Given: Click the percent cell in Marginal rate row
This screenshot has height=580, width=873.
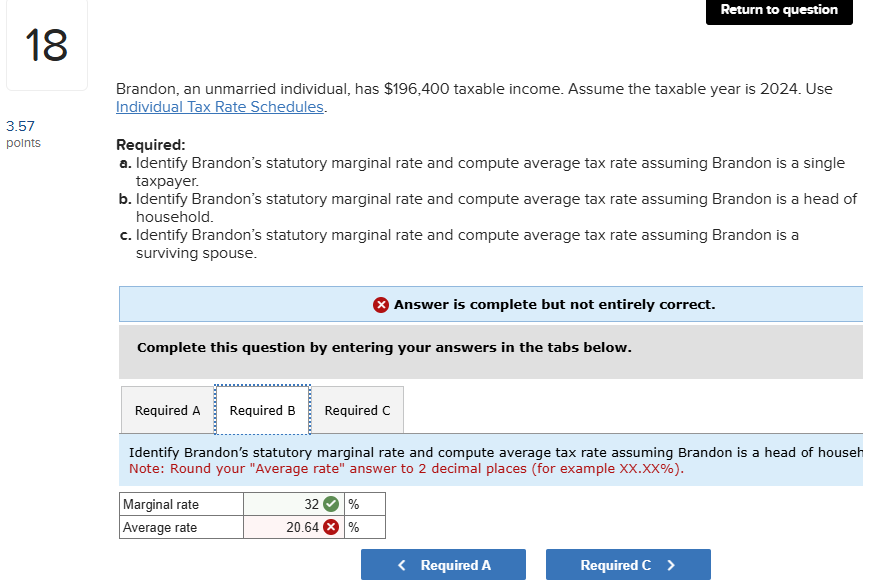Looking at the screenshot, I should (x=365, y=504).
